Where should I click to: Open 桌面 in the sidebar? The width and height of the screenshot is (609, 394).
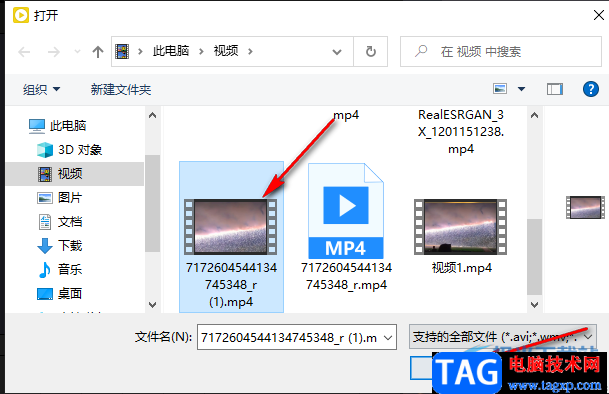(59, 294)
